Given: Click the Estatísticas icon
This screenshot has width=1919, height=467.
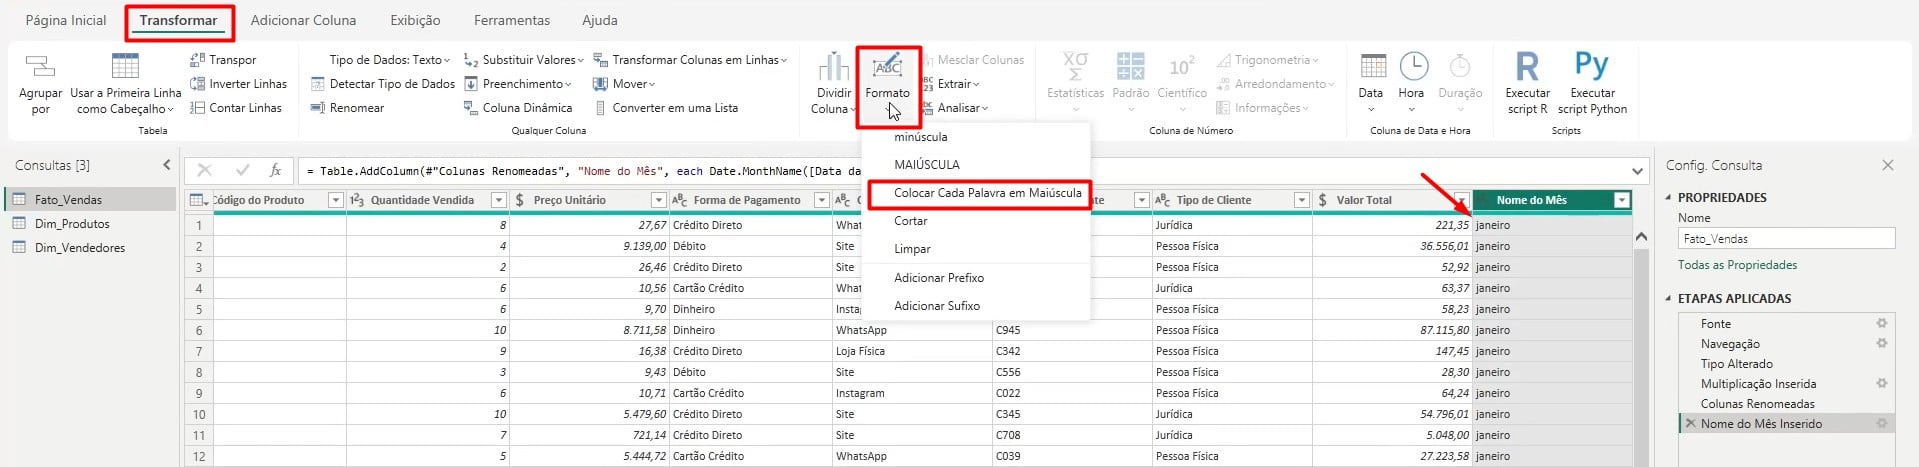Looking at the screenshot, I should 1075,67.
